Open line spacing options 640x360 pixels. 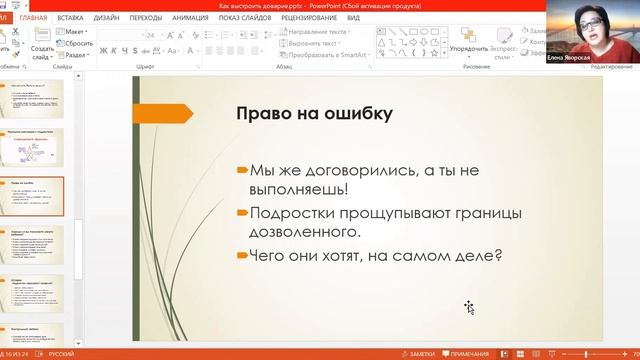point(268,35)
